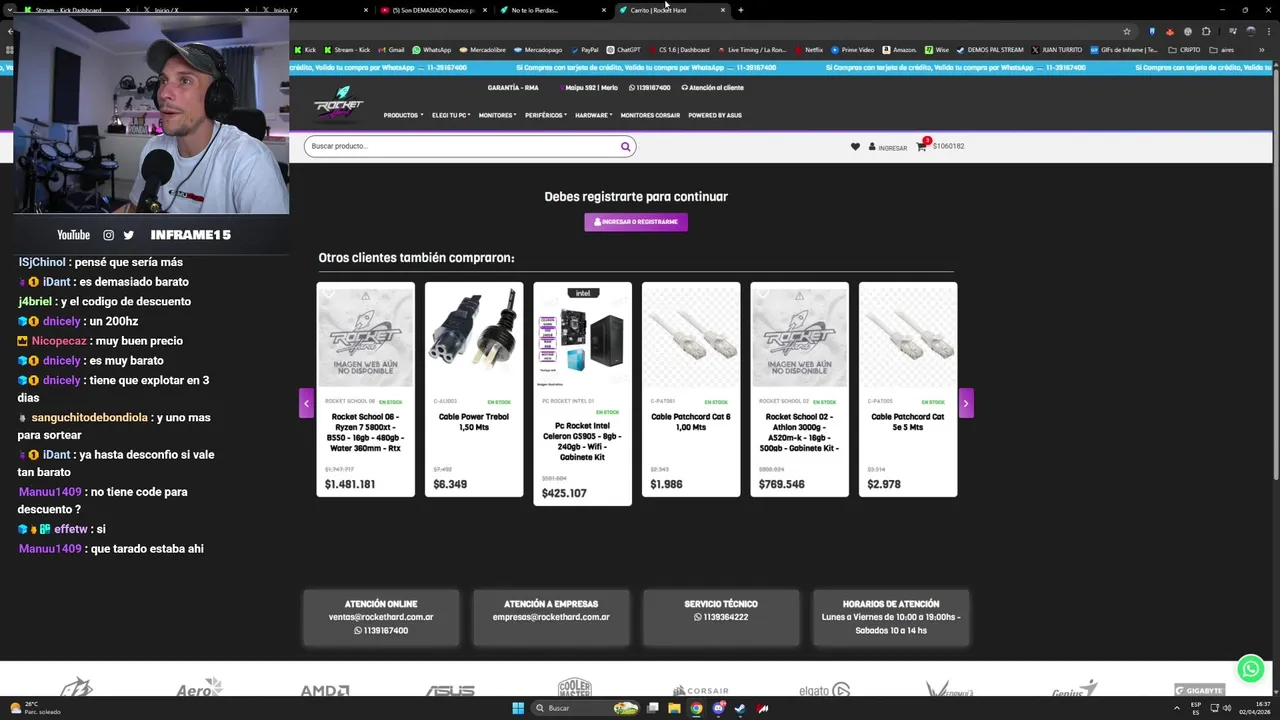Open Mercadolibre bookmark
The image size is (1280, 720).
(x=482, y=49)
